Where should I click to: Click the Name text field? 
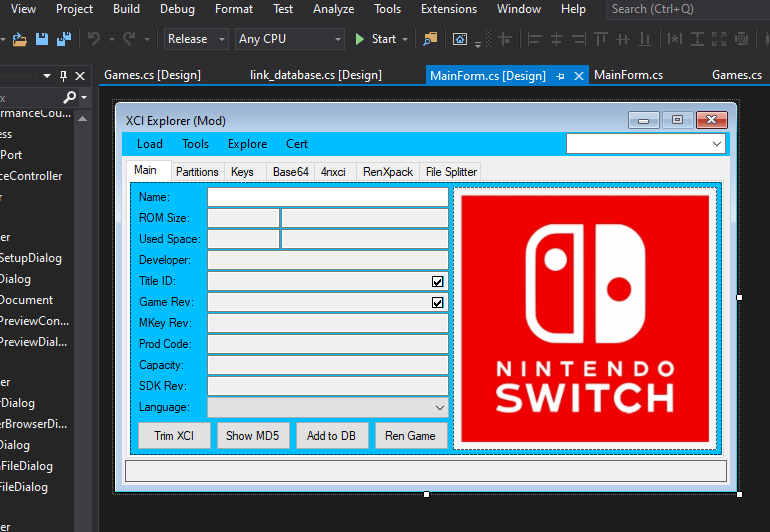328,197
